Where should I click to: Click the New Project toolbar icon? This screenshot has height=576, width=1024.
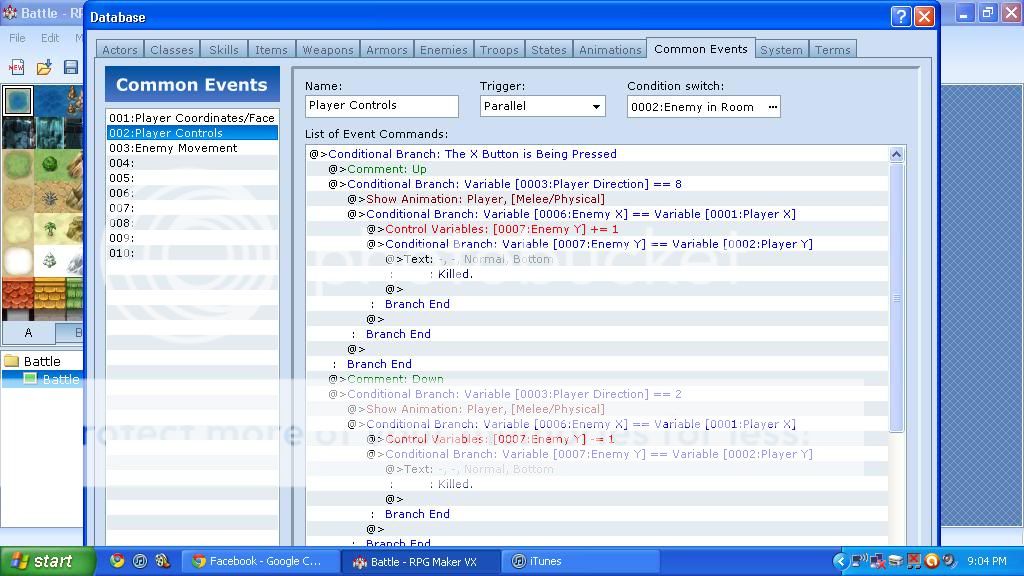17,67
